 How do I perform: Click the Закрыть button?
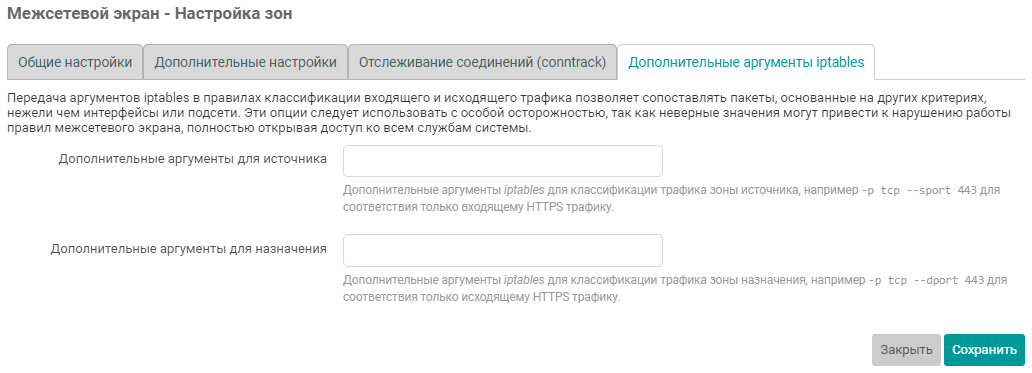pyautogui.click(x=906, y=350)
